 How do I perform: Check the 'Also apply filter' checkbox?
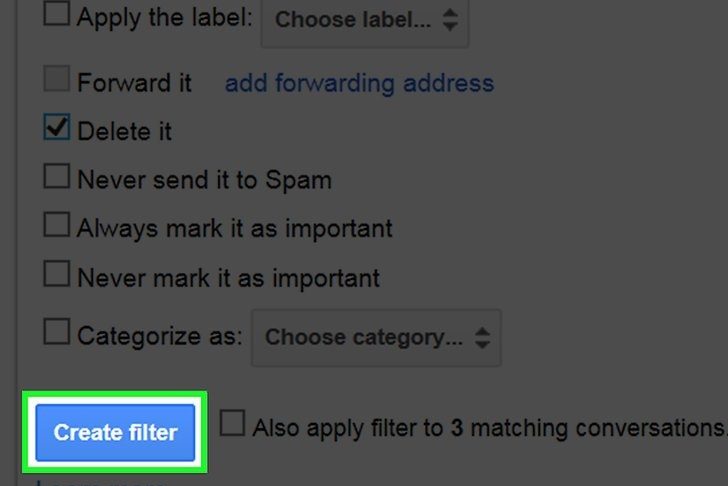(232, 424)
